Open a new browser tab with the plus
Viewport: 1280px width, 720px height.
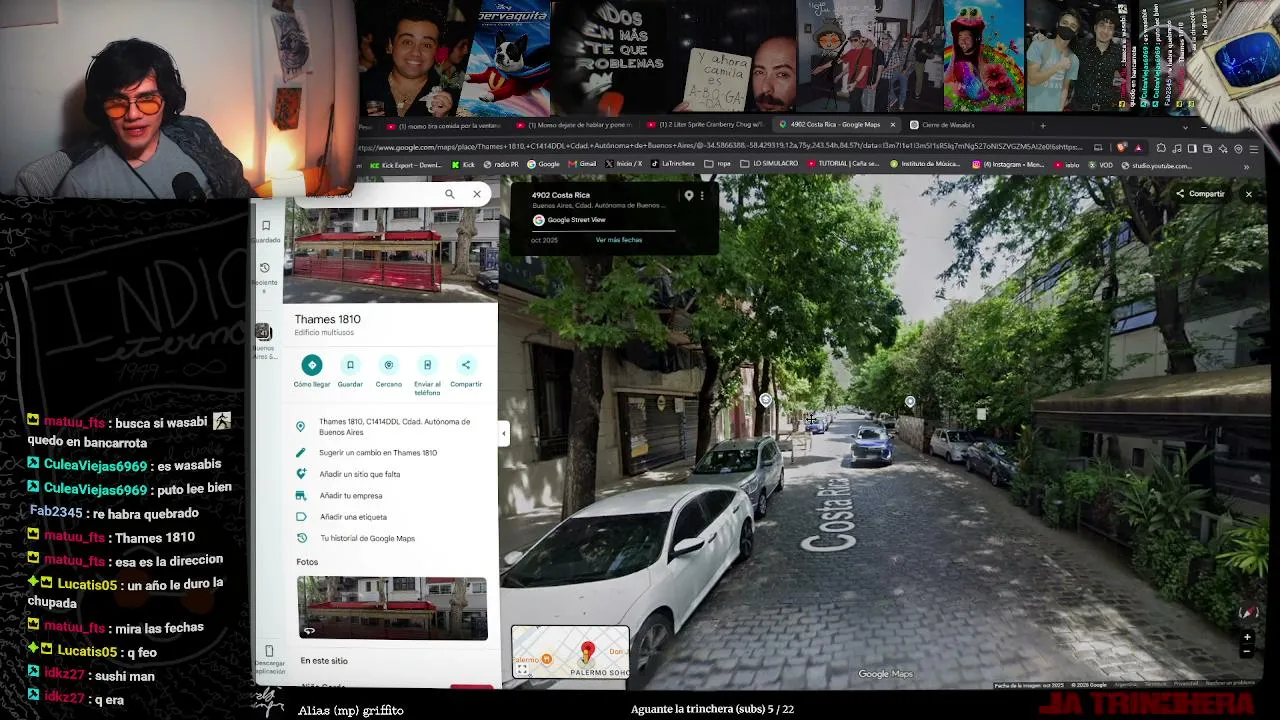click(x=1042, y=125)
